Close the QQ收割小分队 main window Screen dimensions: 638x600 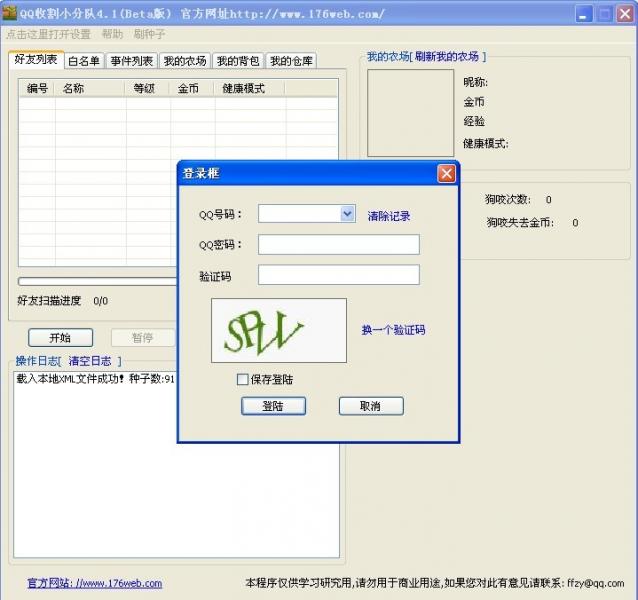click(625, 14)
